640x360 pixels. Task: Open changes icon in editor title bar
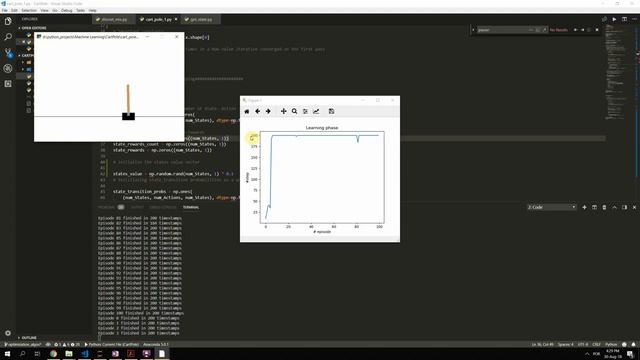[x=604, y=19]
